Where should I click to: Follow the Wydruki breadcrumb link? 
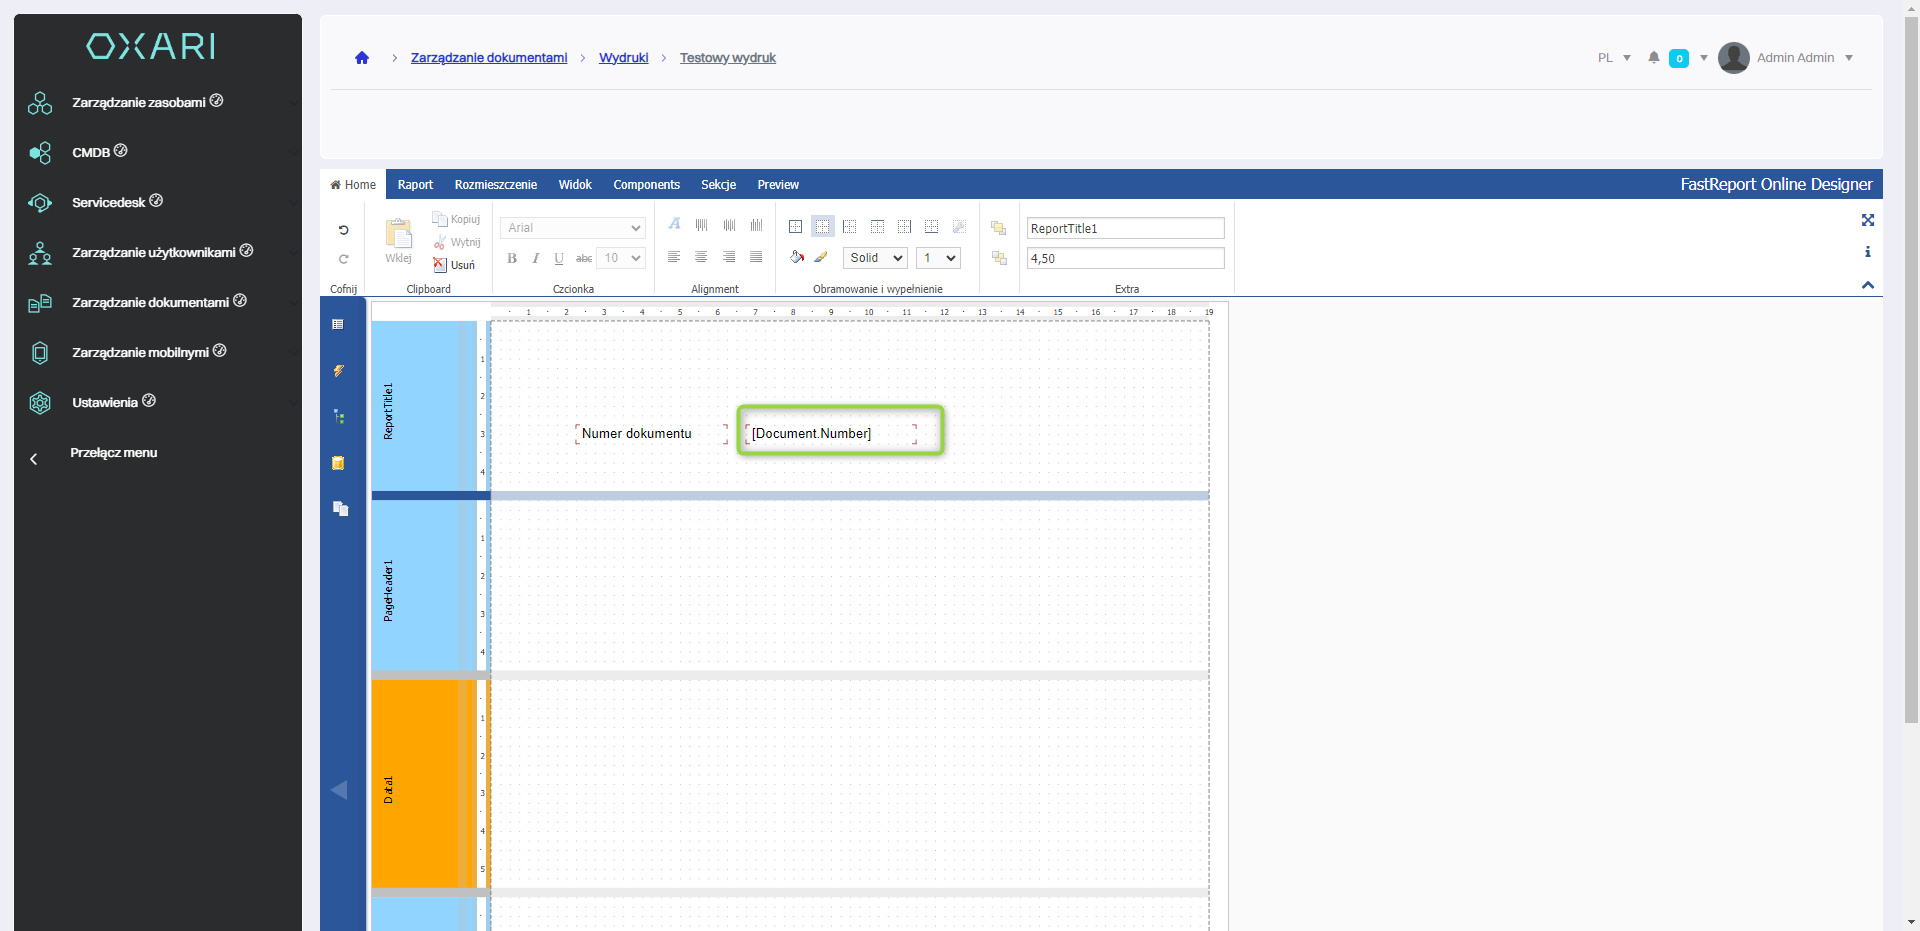click(623, 58)
